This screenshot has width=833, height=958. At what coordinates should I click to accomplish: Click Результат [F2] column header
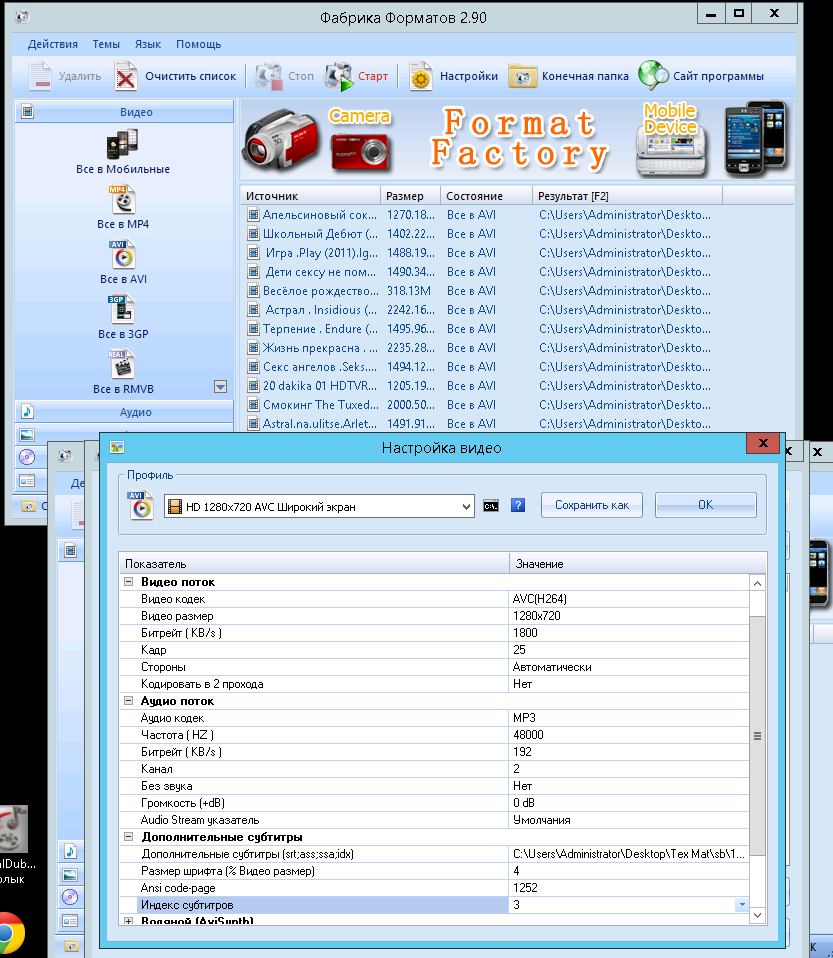coord(628,196)
